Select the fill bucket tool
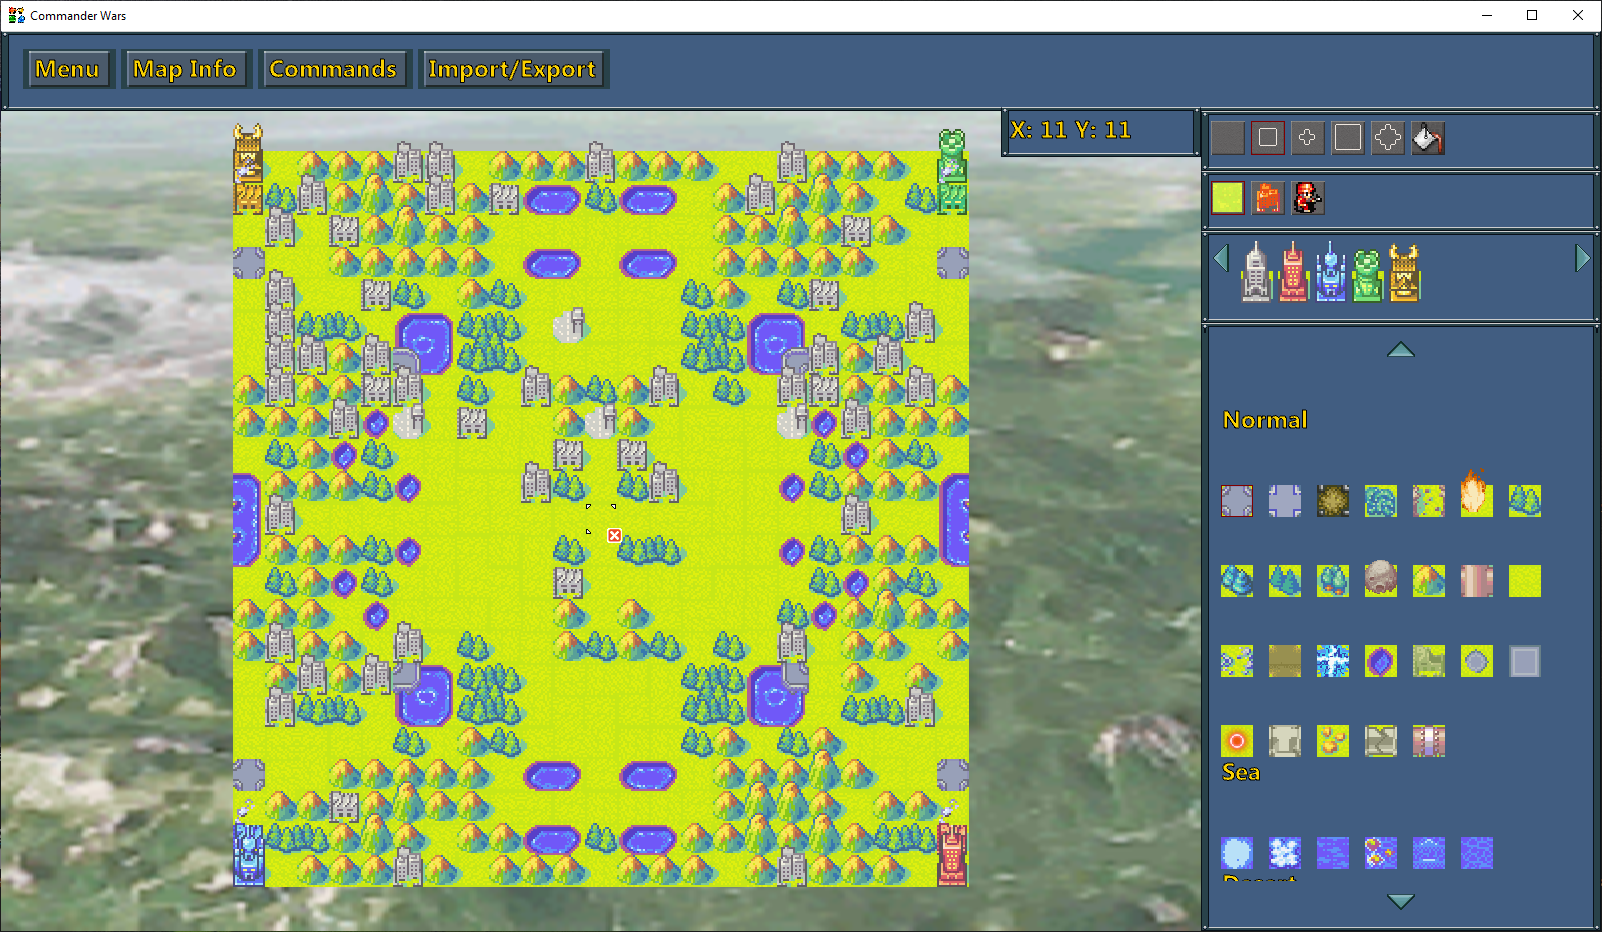 click(1428, 138)
